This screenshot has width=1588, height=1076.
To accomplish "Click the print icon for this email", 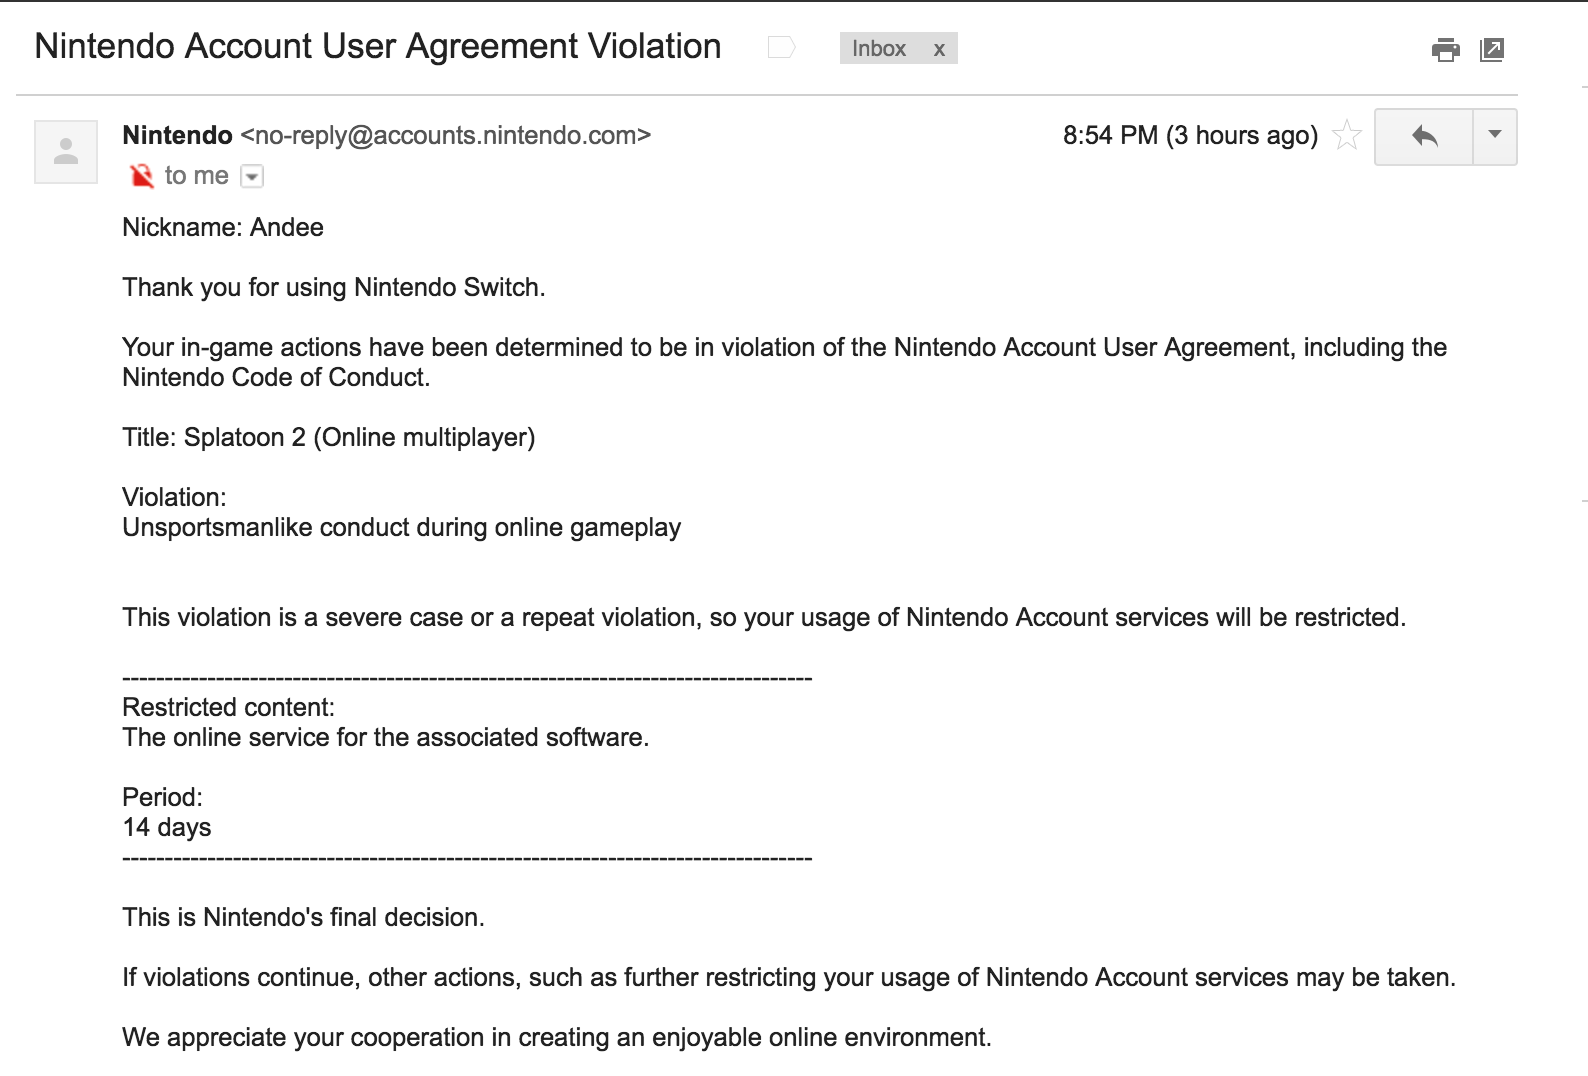I will point(1445,49).
